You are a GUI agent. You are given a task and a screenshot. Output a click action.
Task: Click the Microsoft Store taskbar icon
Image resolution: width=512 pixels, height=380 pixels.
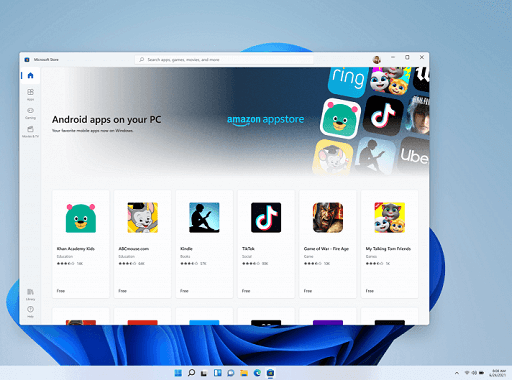tap(270, 373)
